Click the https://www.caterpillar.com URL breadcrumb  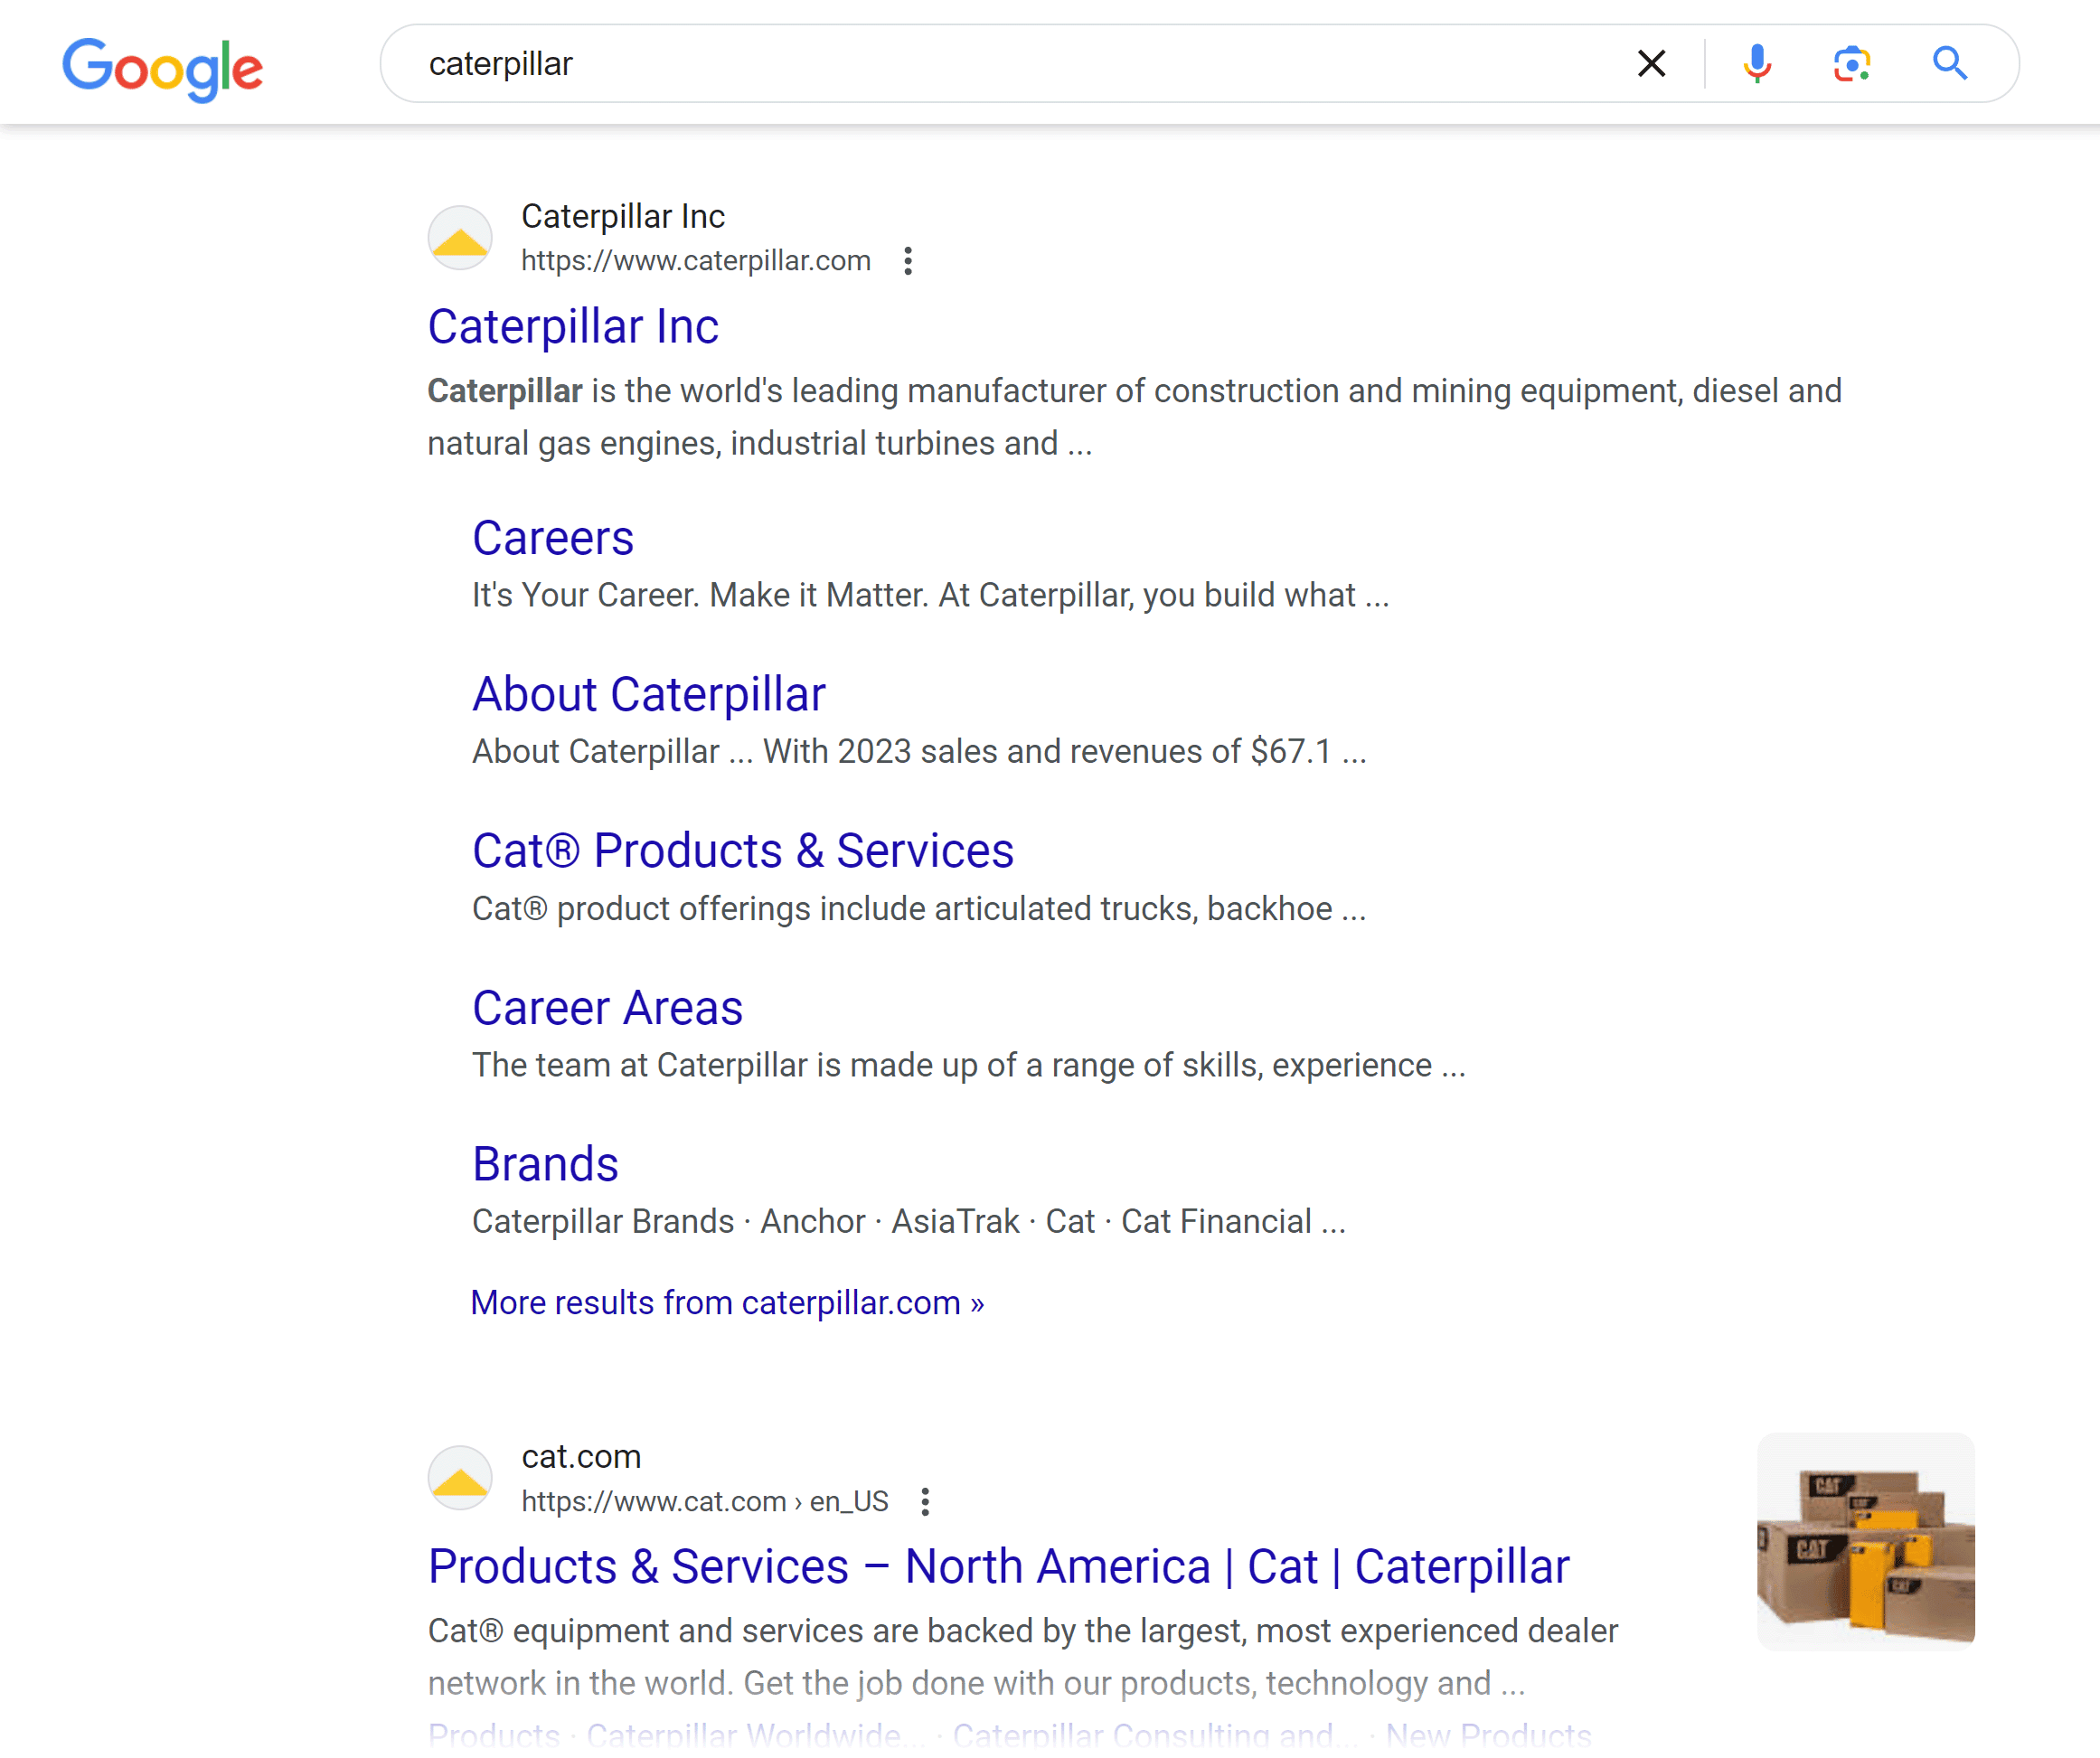click(x=695, y=261)
